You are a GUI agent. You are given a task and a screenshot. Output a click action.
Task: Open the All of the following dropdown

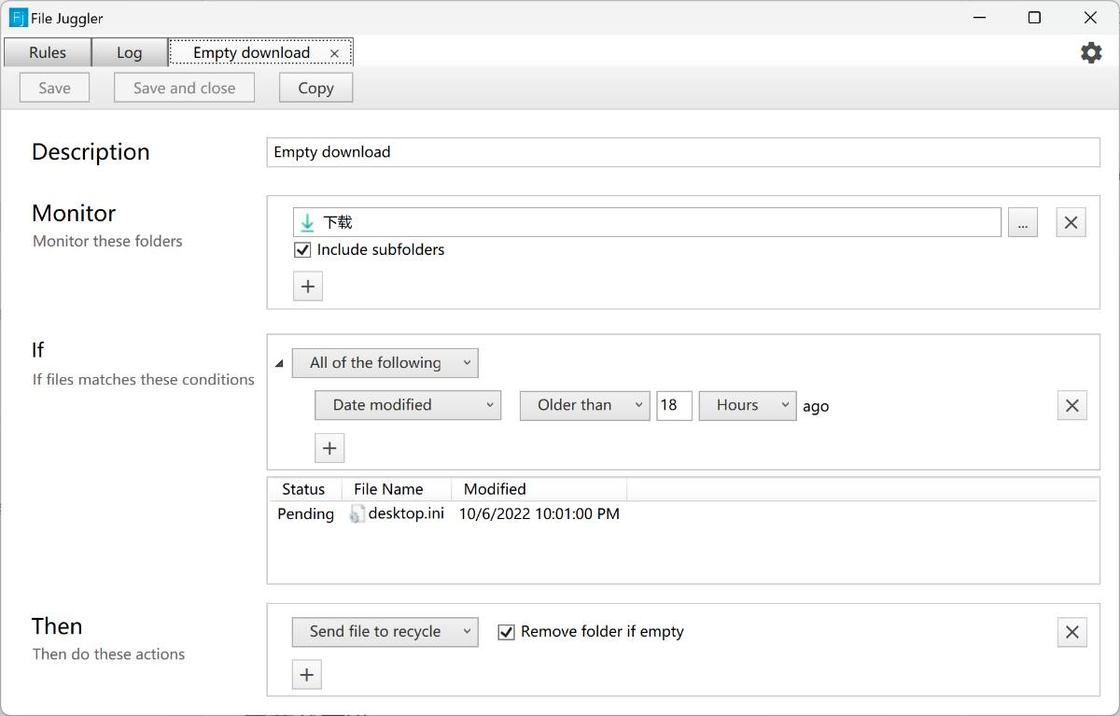[x=385, y=363]
